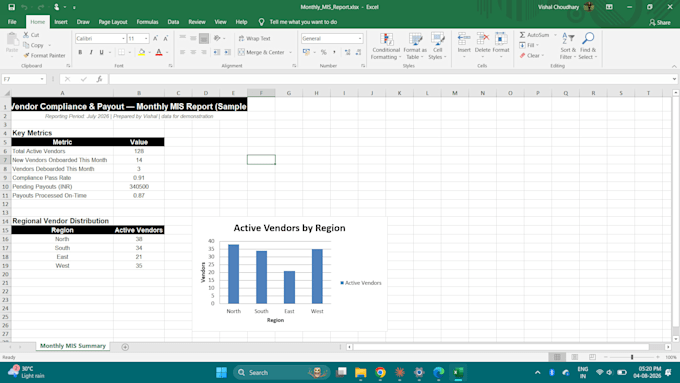This screenshot has width=680, height=383.
Task: Expand the Calibri font name dropdown
Action: coord(123,39)
